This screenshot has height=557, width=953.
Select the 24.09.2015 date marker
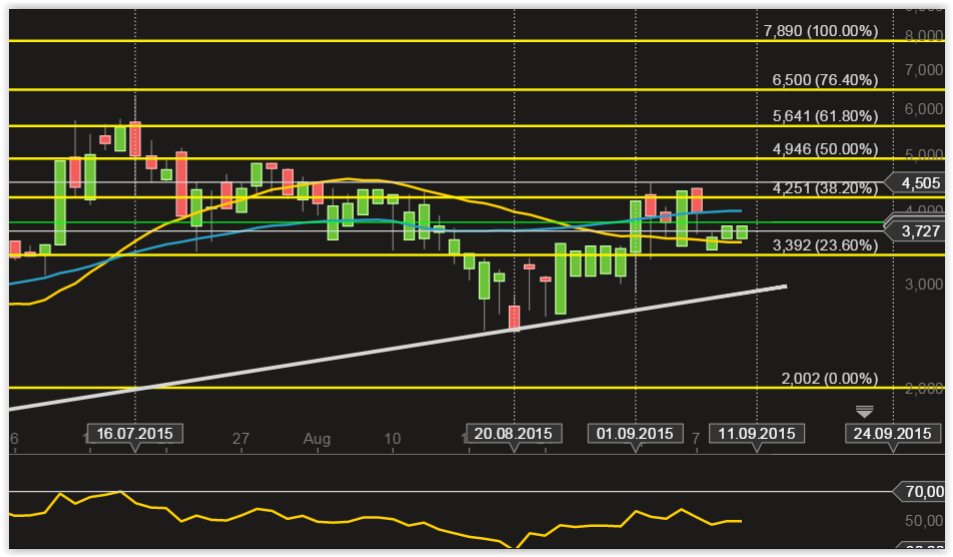pyautogui.click(x=892, y=434)
